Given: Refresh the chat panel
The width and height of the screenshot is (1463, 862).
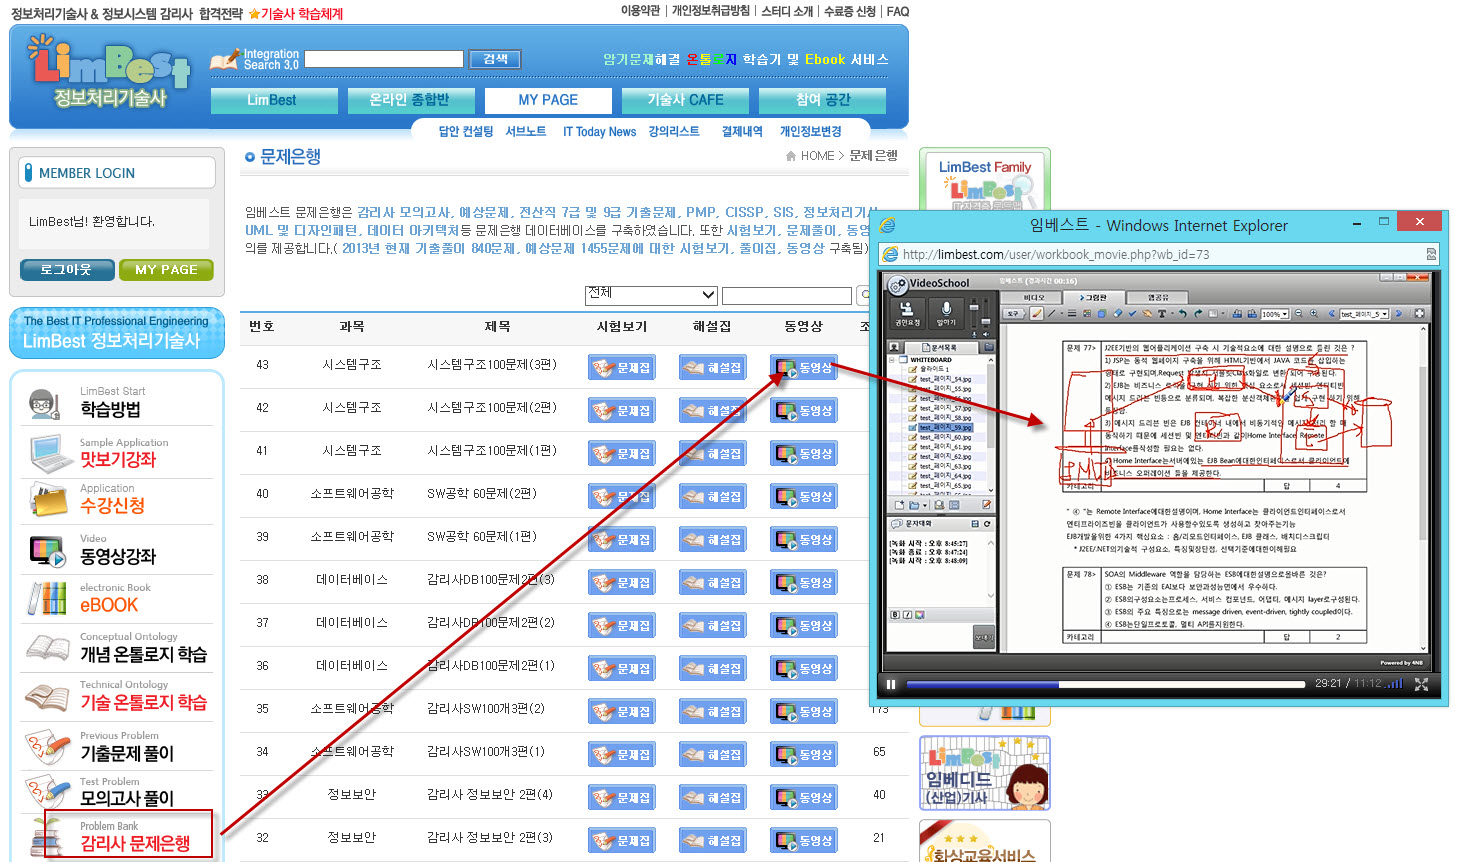Looking at the screenshot, I should (x=987, y=524).
